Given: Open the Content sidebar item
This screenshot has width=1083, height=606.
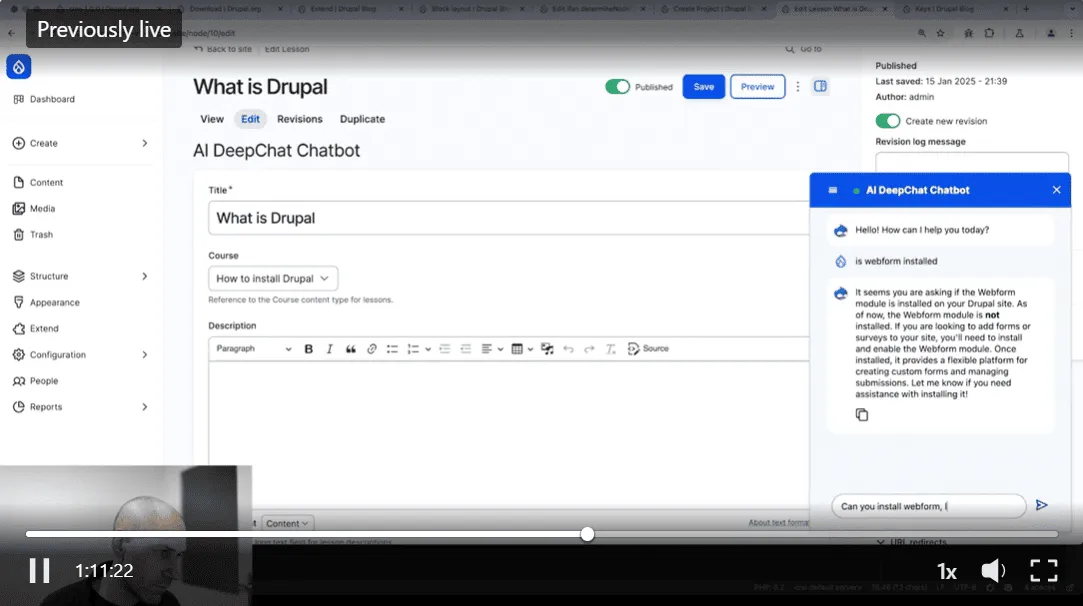Looking at the screenshot, I should pos(38,182).
